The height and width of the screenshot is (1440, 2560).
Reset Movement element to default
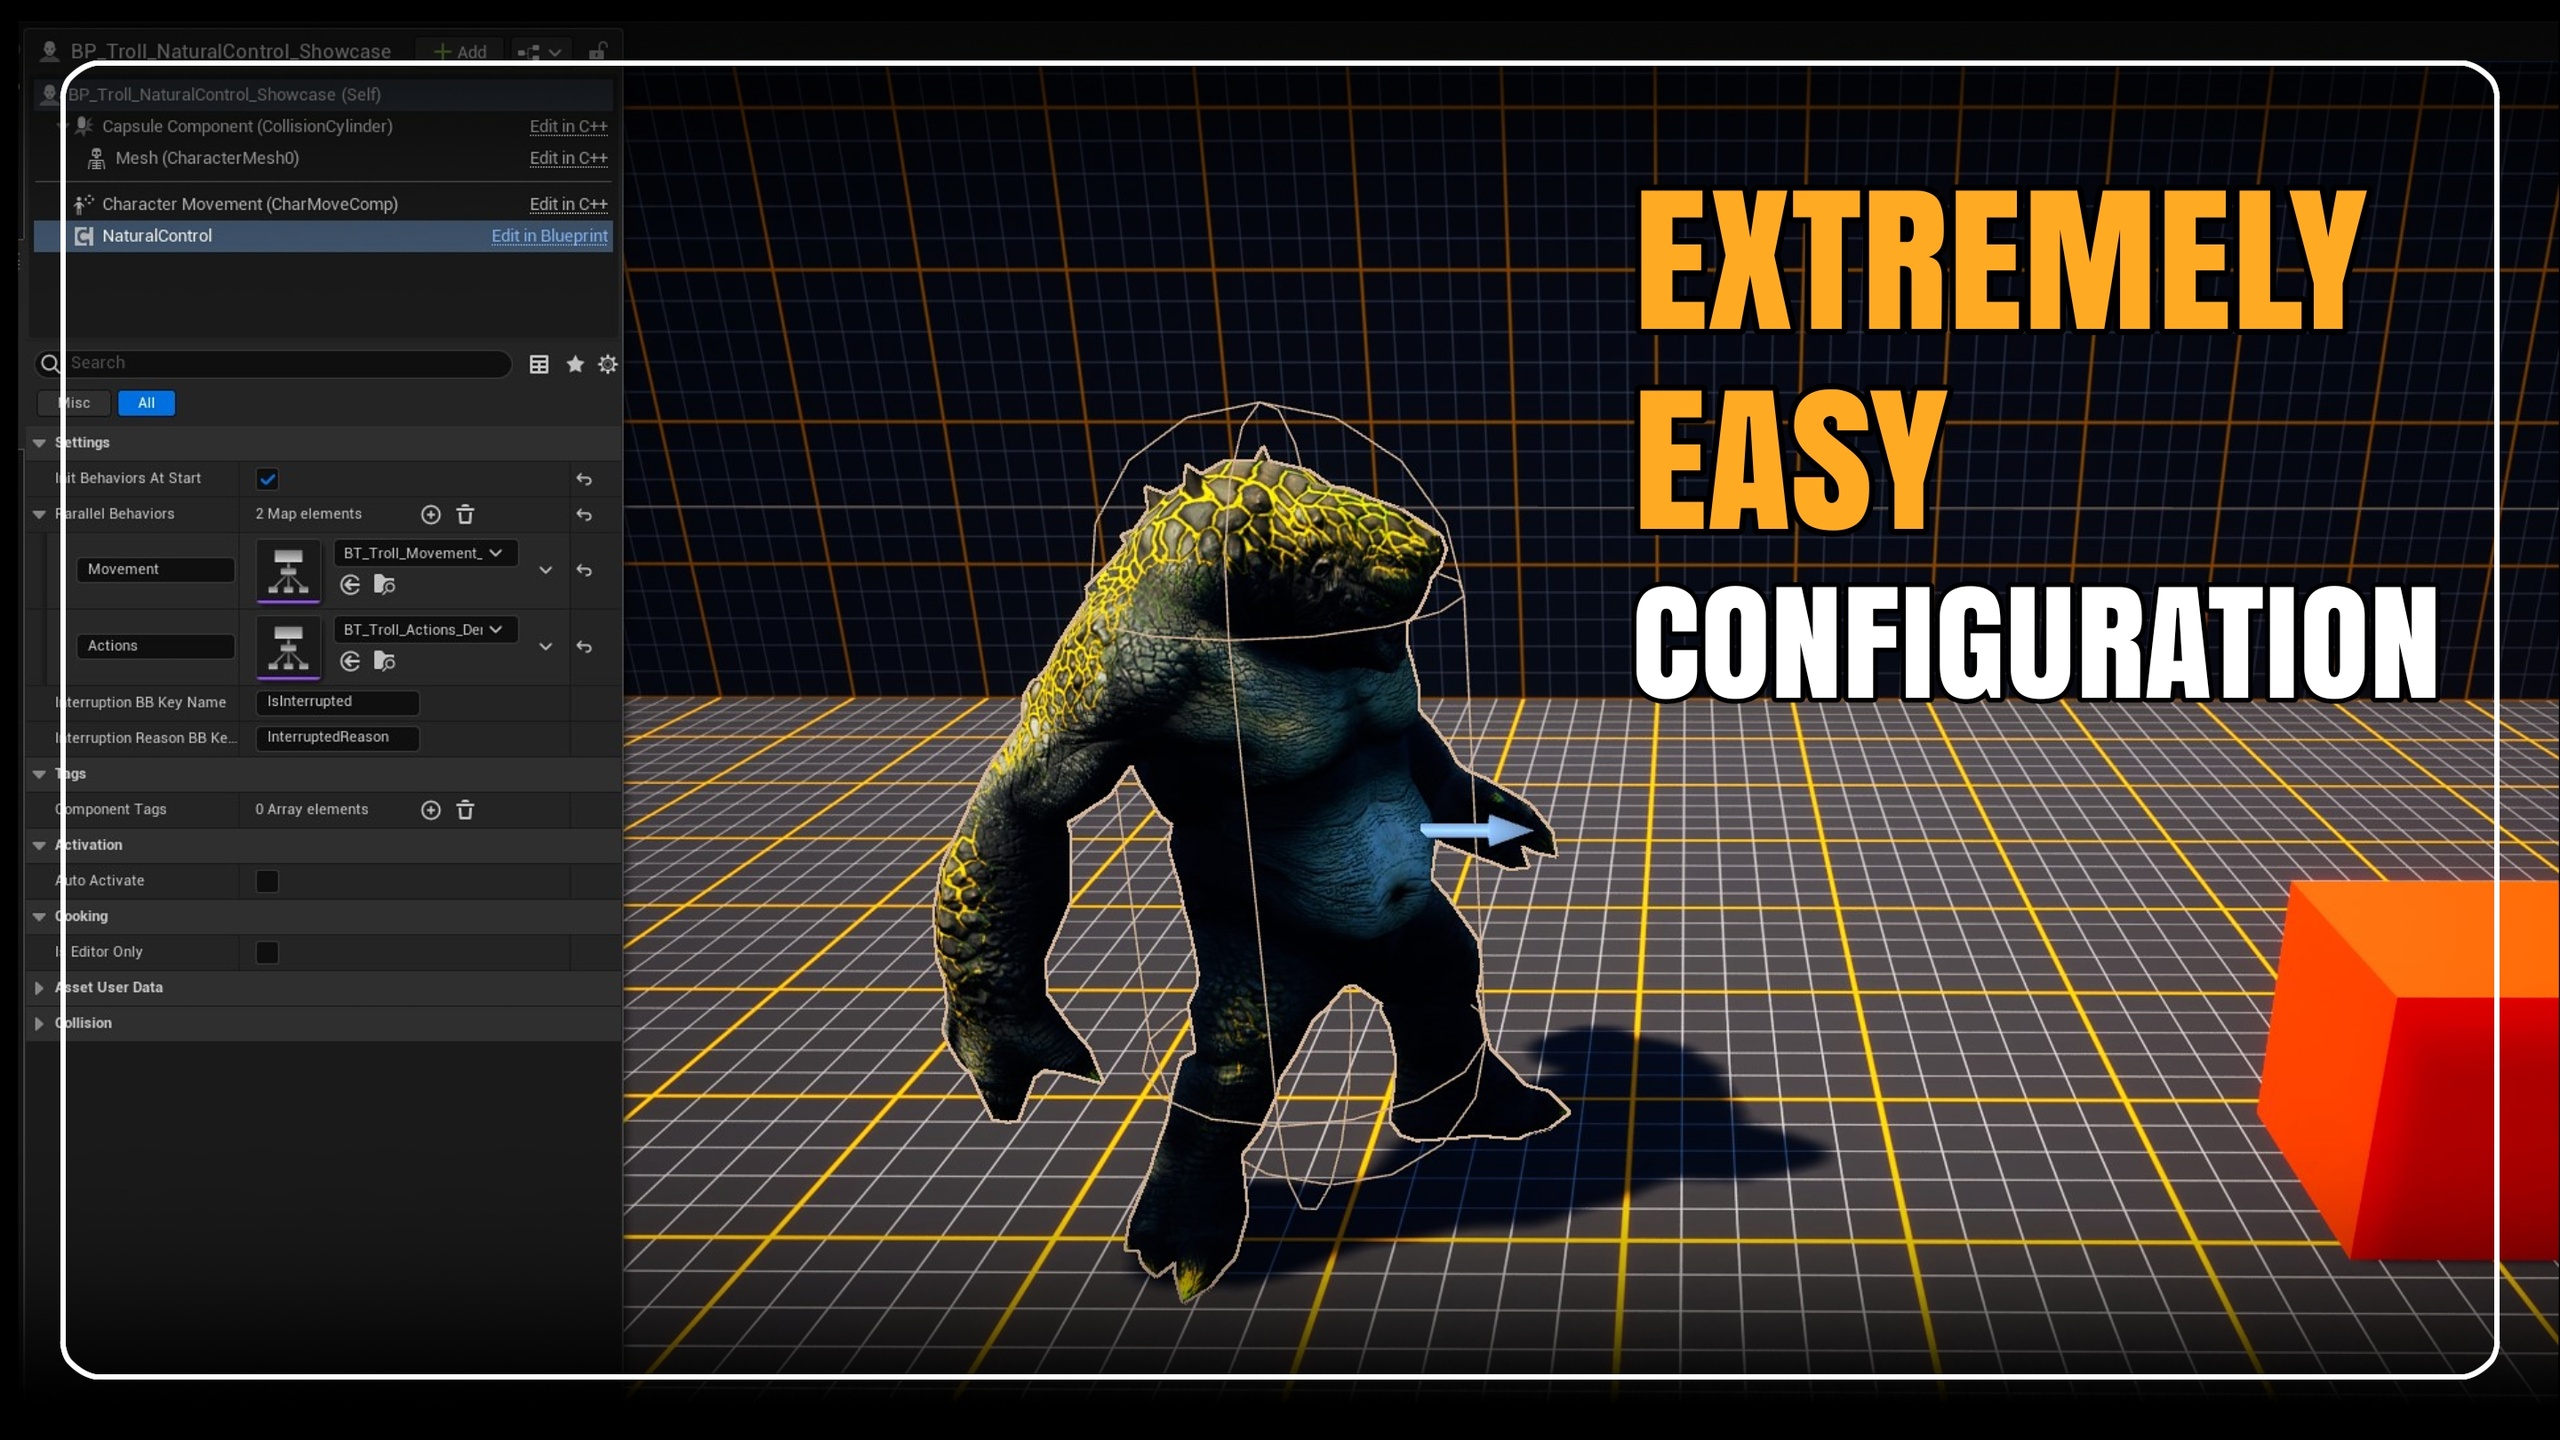pyautogui.click(x=584, y=570)
